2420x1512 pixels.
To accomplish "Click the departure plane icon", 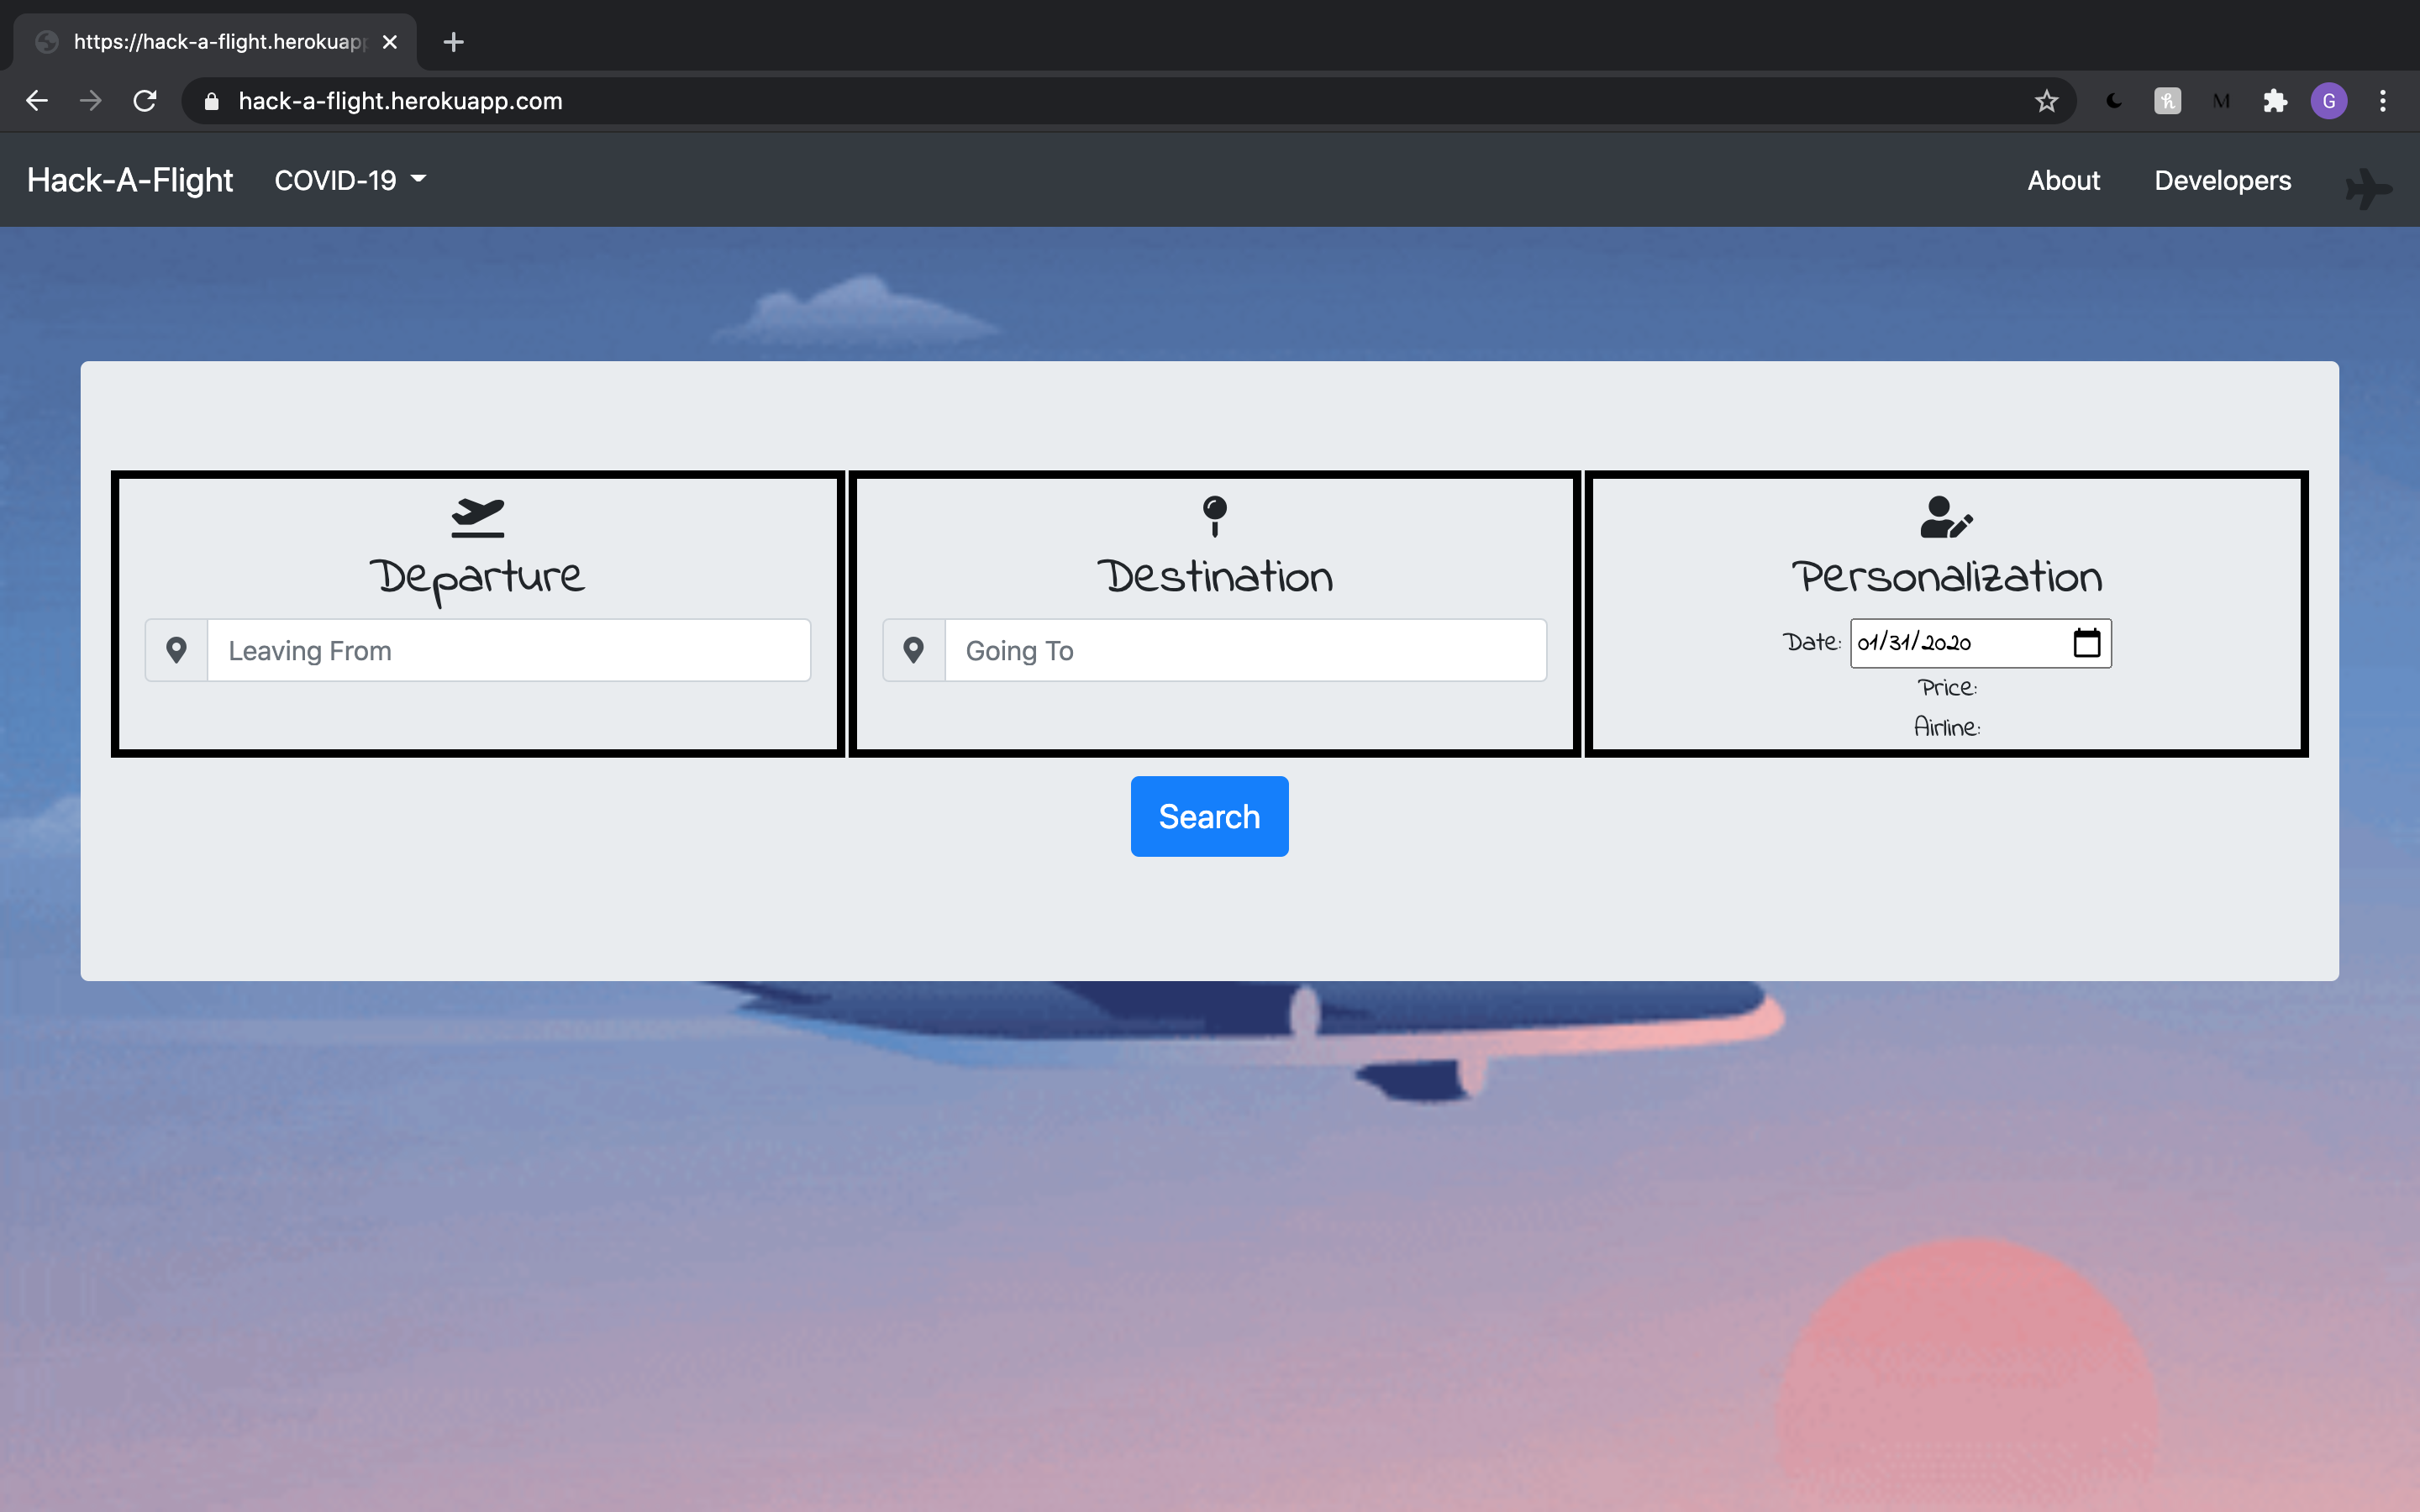I will [x=477, y=517].
